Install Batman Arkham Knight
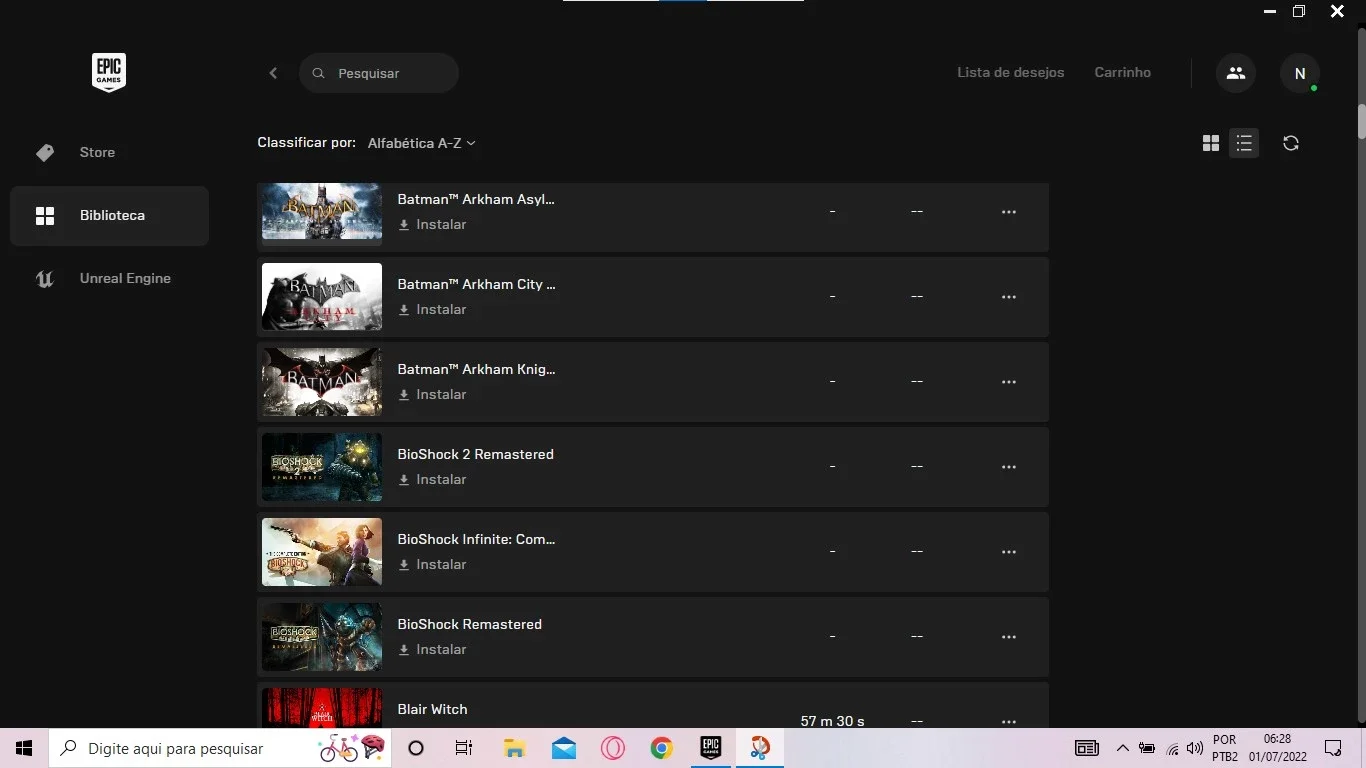The height and width of the screenshot is (768, 1366). 433,395
